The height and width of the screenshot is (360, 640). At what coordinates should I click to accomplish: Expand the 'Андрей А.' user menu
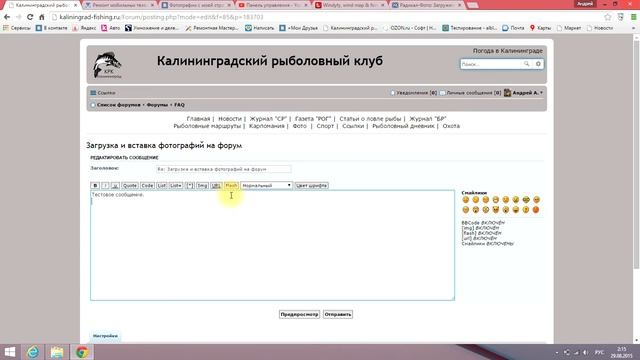[x=524, y=93]
